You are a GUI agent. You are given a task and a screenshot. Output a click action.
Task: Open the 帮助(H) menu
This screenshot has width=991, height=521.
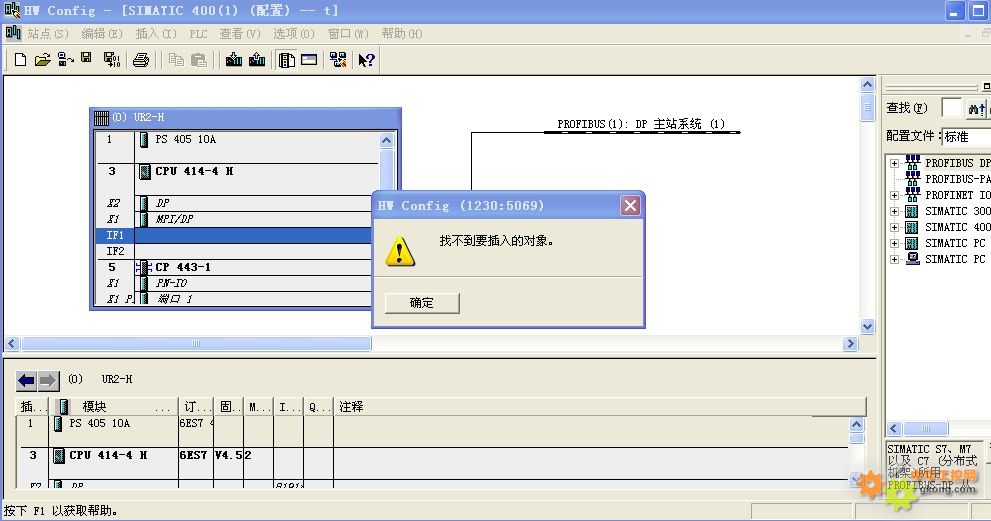click(402, 34)
